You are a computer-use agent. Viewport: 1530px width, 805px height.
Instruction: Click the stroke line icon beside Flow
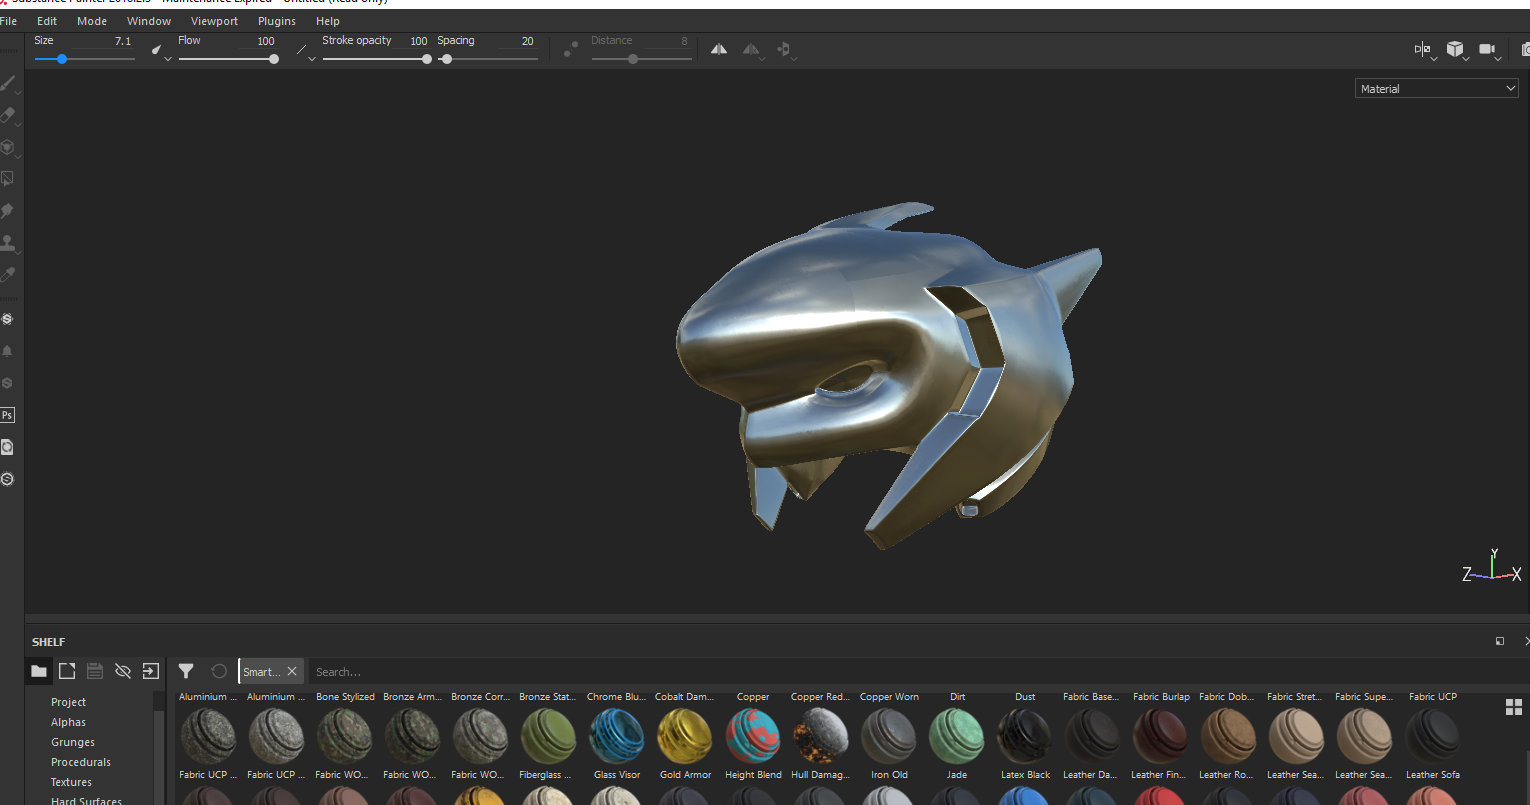(x=301, y=49)
